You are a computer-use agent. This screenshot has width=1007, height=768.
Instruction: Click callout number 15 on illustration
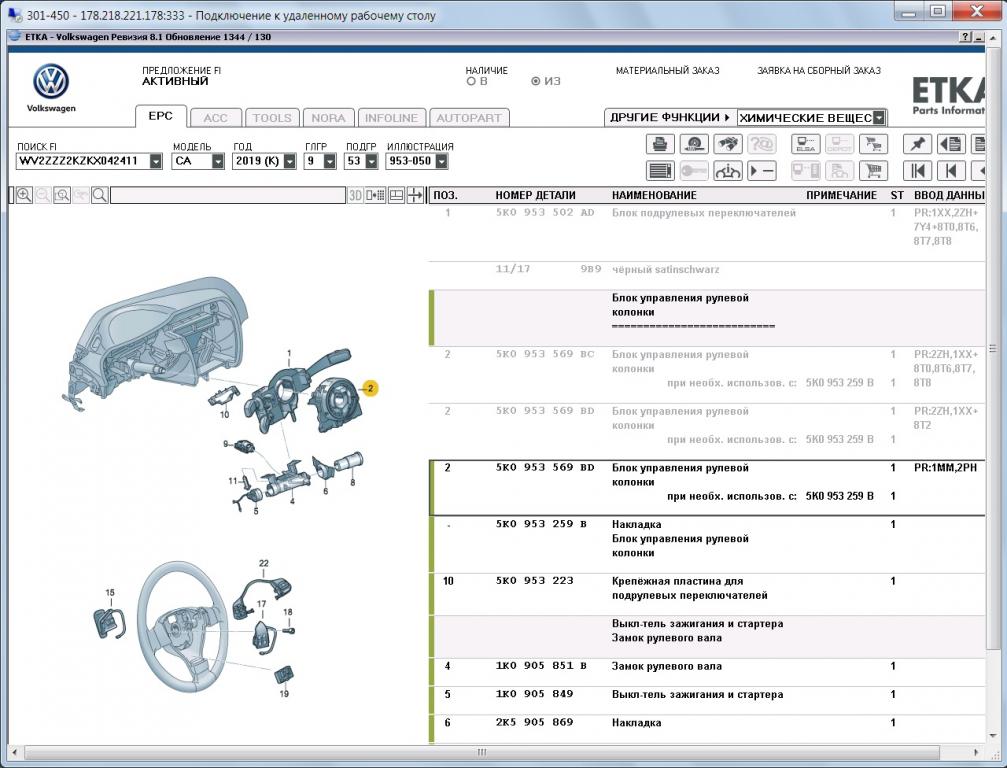click(x=110, y=593)
